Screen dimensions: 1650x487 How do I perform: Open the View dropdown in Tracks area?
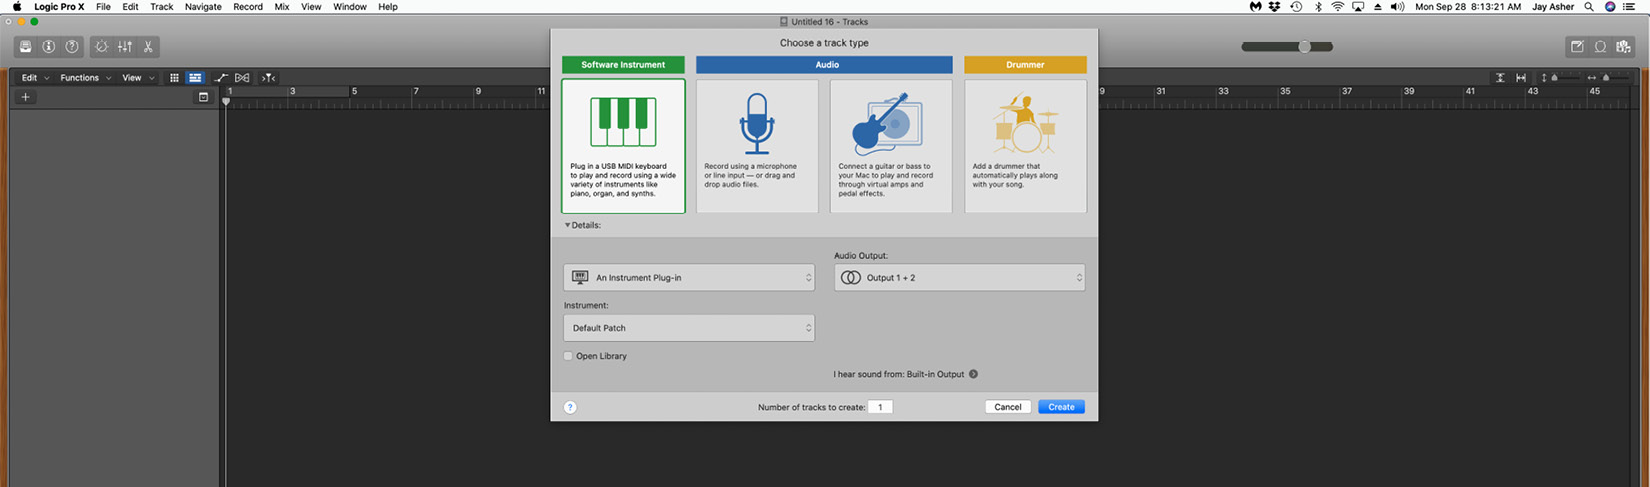coord(138,78)
